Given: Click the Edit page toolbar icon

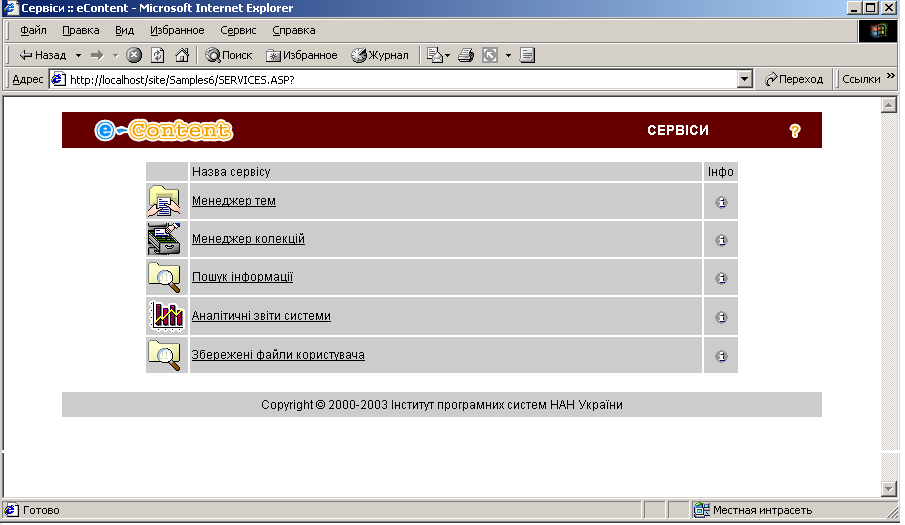Looking at the screenshot, I should tap(490, 55).
